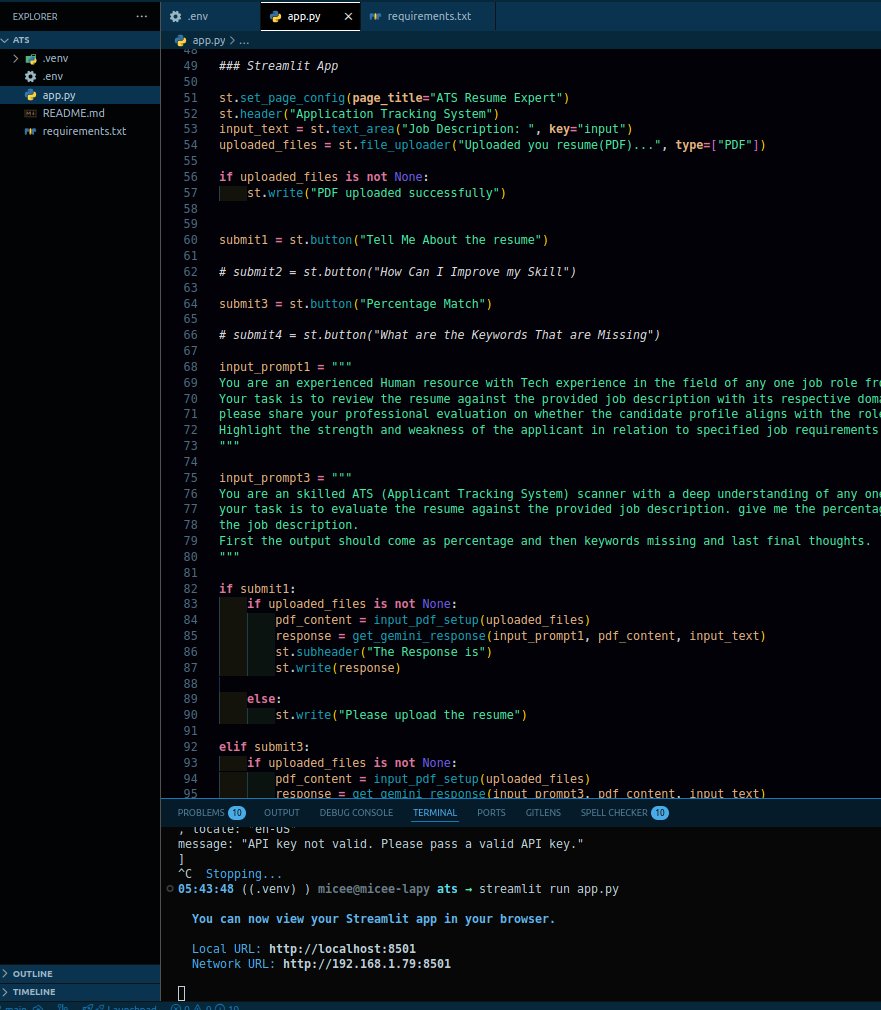Click the circle indicator beside 05:43:48 in terminal
Image resolution: width=881 pixels, height=1010 pixels.
pos(170,889)
